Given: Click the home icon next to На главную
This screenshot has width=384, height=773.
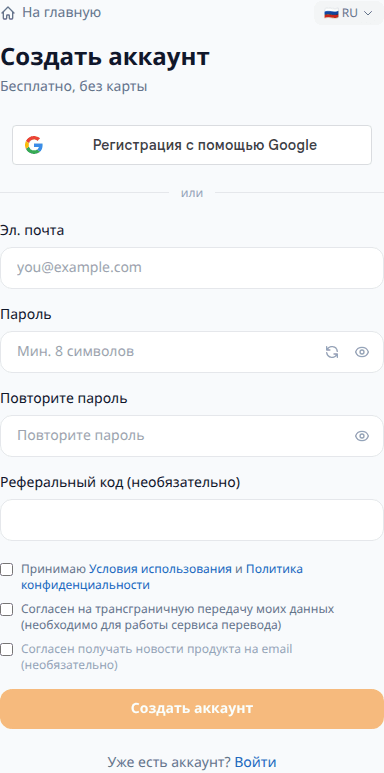Looking at the screenshot, I should [x=8, y=13].
